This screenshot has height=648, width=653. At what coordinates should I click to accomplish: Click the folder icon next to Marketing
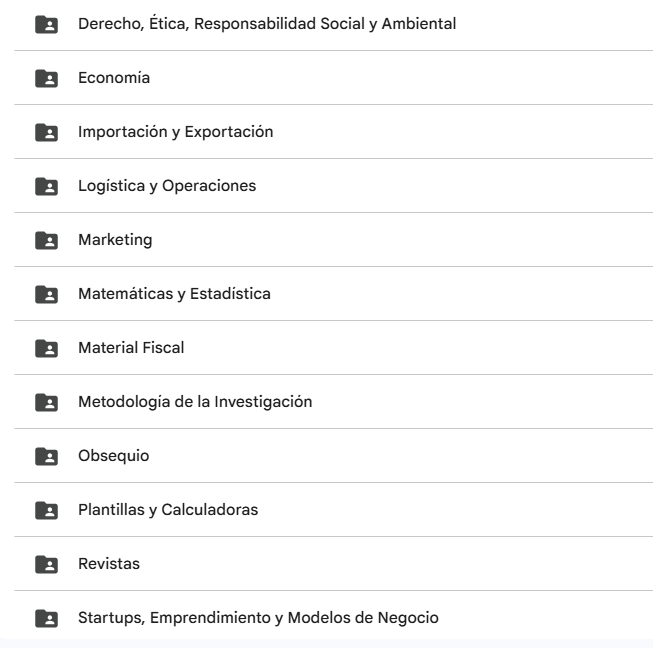[45, 240]
